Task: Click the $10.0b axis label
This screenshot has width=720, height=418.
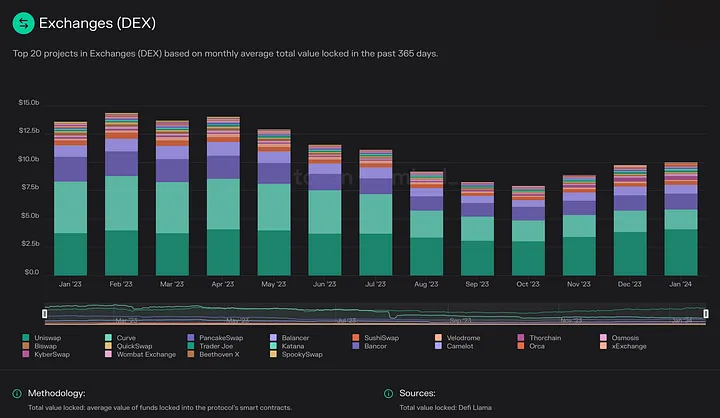Action: pos(29,159)
